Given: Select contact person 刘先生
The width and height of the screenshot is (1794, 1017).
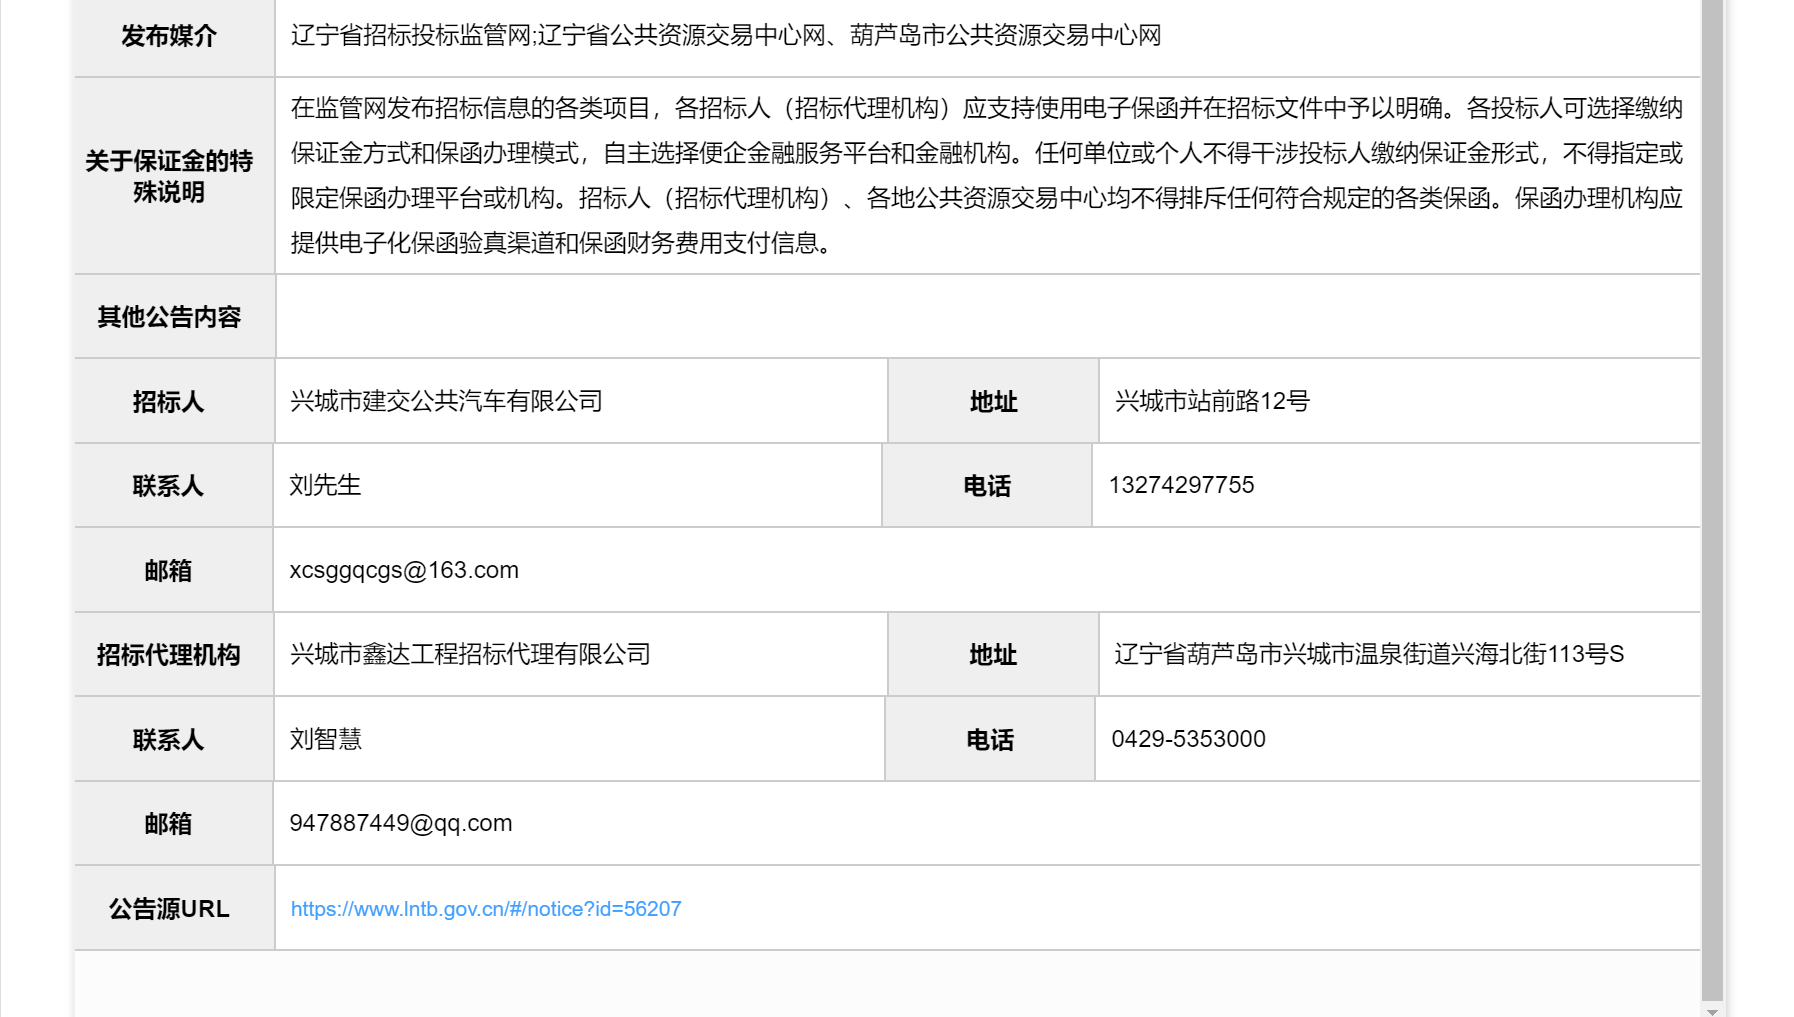Looking at the screenshot, I should tap(325, 485).
